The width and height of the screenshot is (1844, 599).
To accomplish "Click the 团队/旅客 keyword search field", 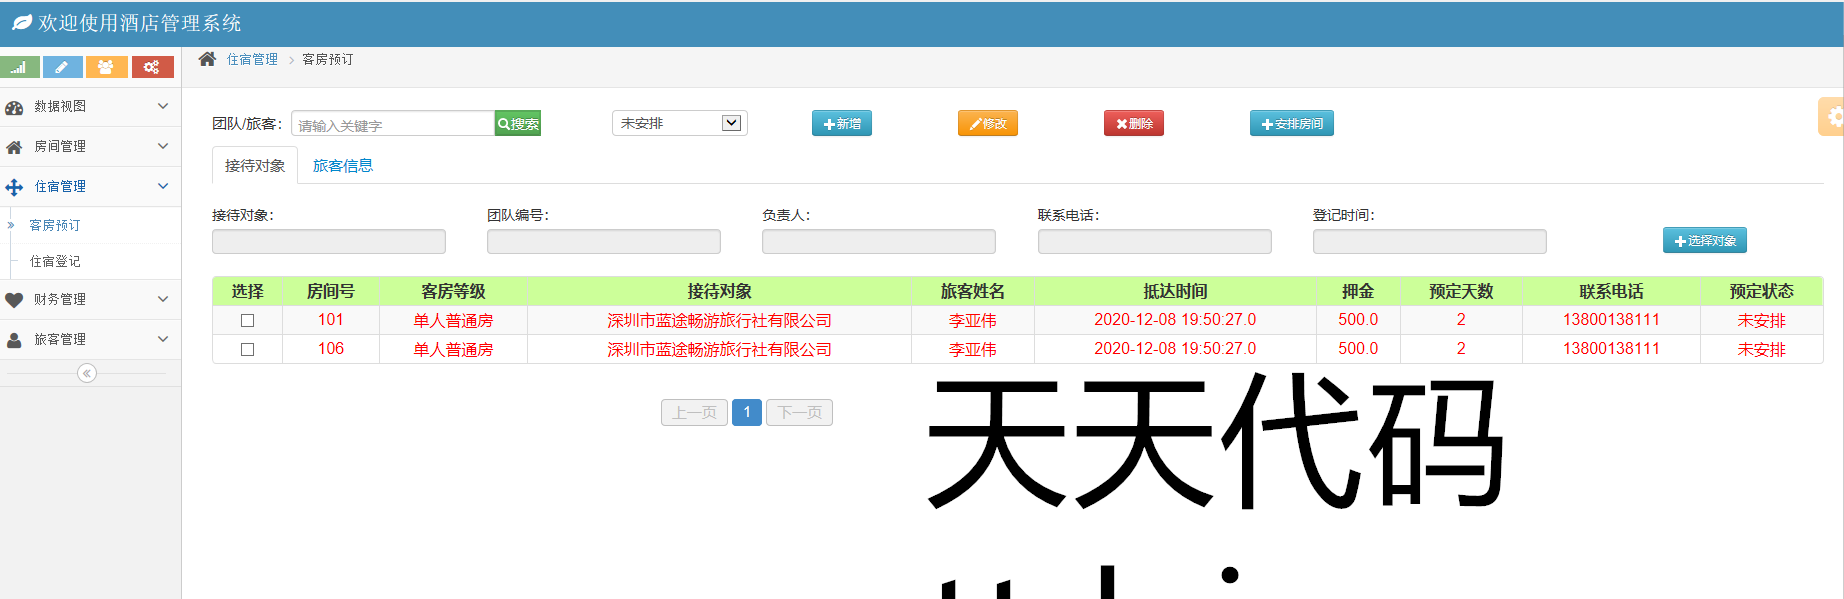I will click(x=392, y=124).
